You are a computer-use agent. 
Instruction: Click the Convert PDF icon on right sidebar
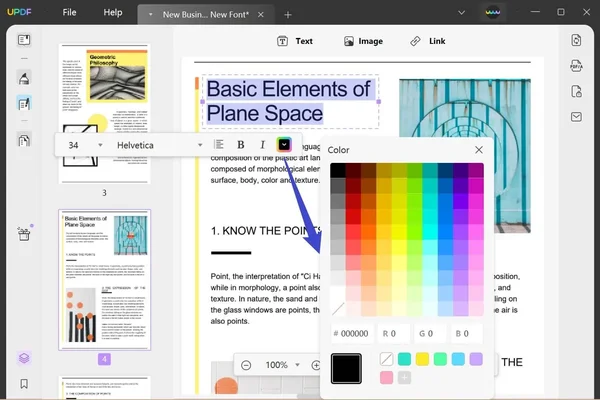pos(576,40)
